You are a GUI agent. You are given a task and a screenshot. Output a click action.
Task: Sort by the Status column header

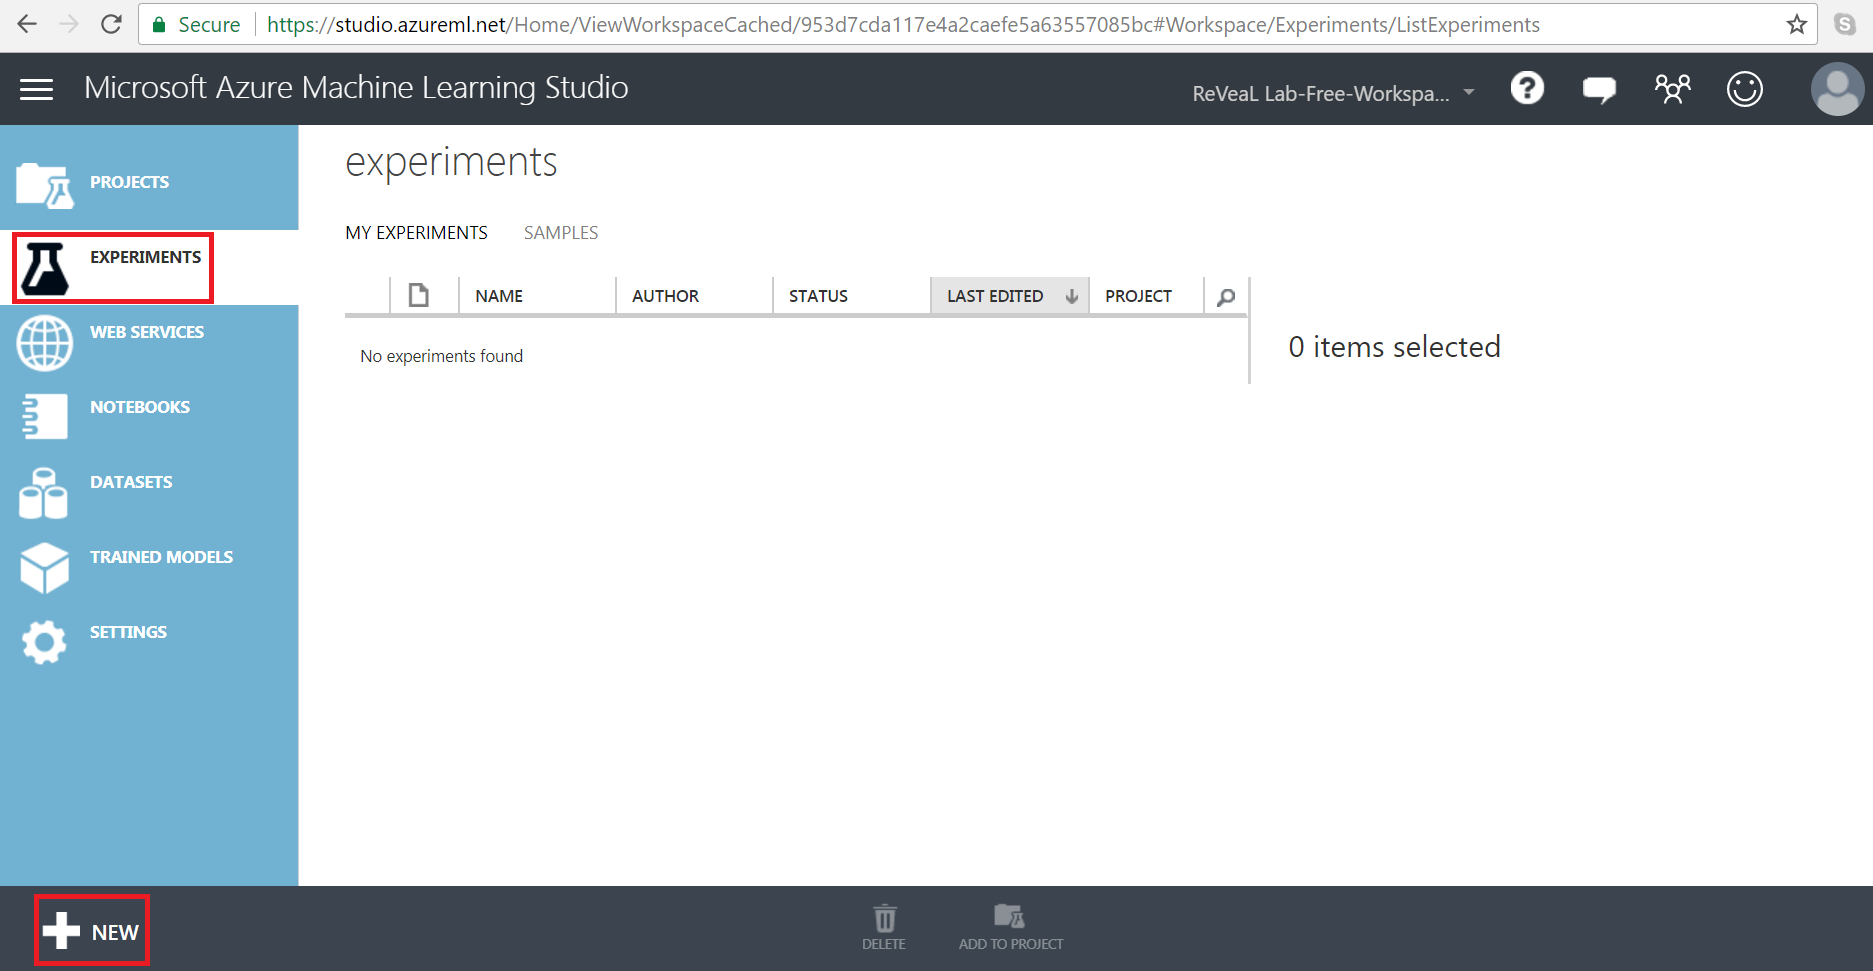(818, 296)
